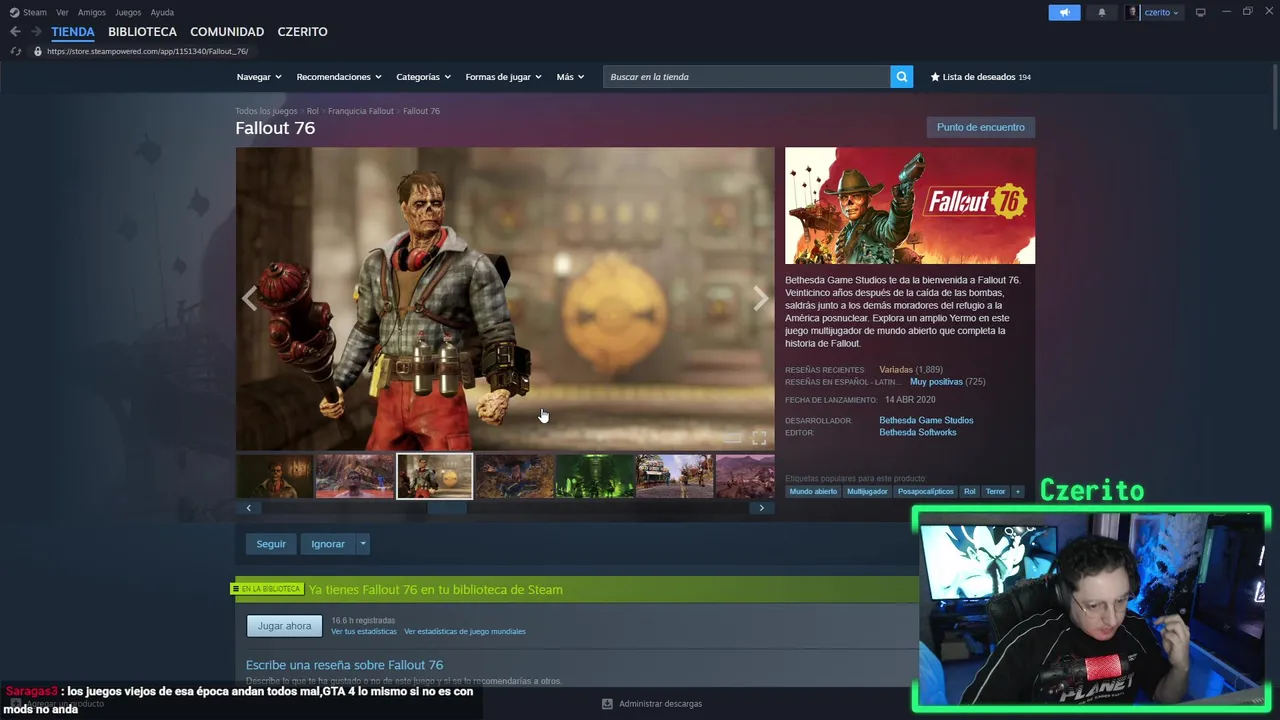
Task: Click the Variadas recent reviews summary
Action: click(x=896, y=370)
